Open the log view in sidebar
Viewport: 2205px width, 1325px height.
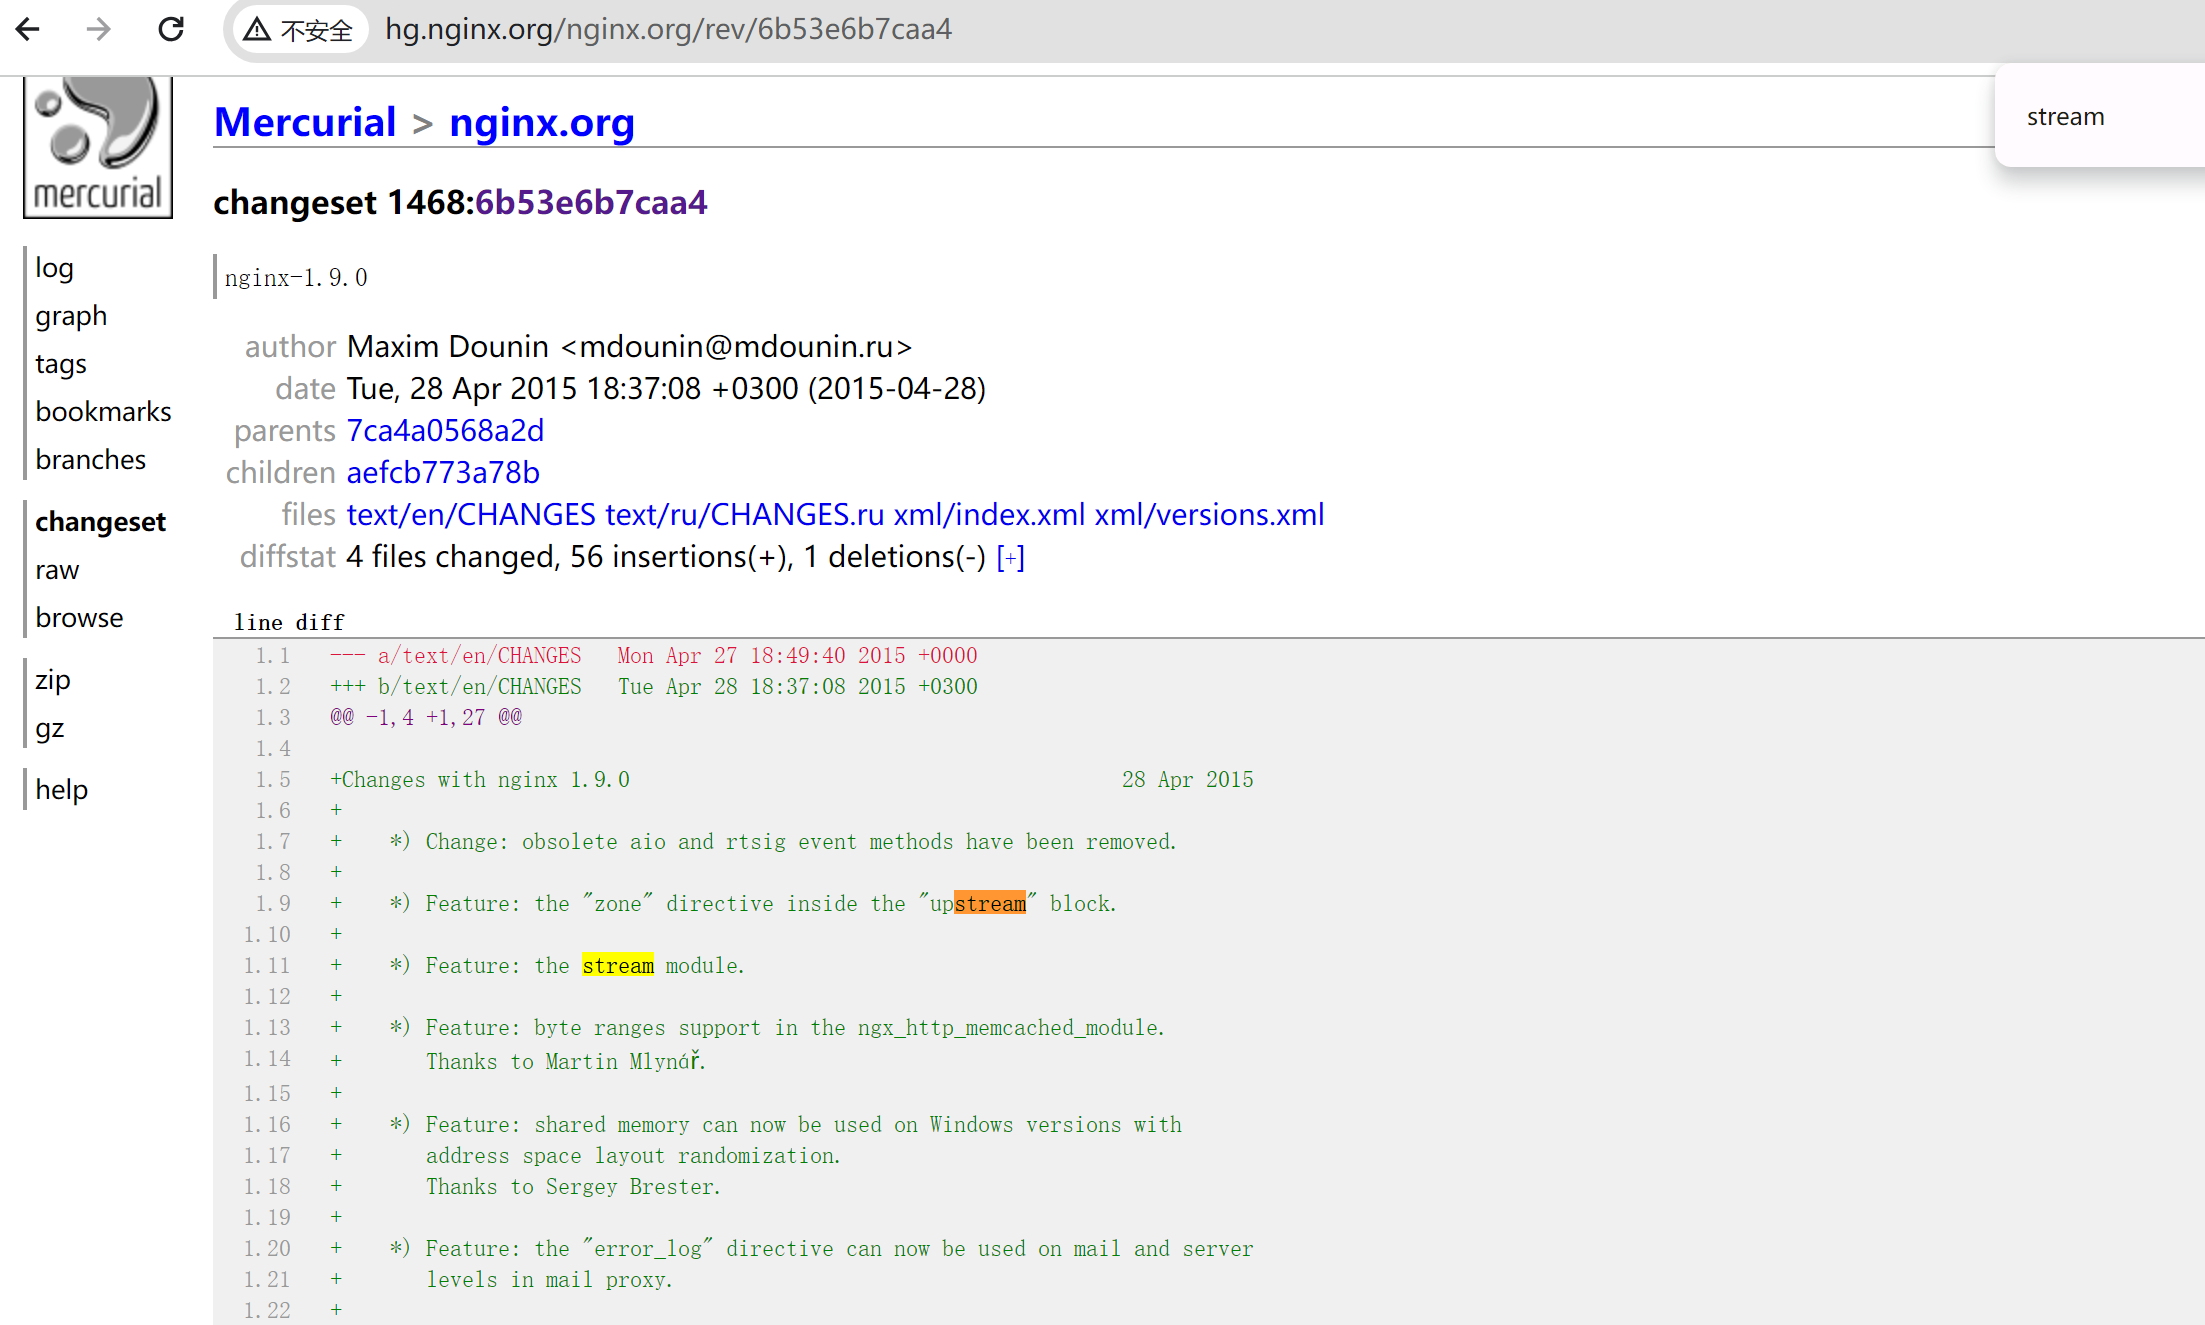[x=54, y=267]
